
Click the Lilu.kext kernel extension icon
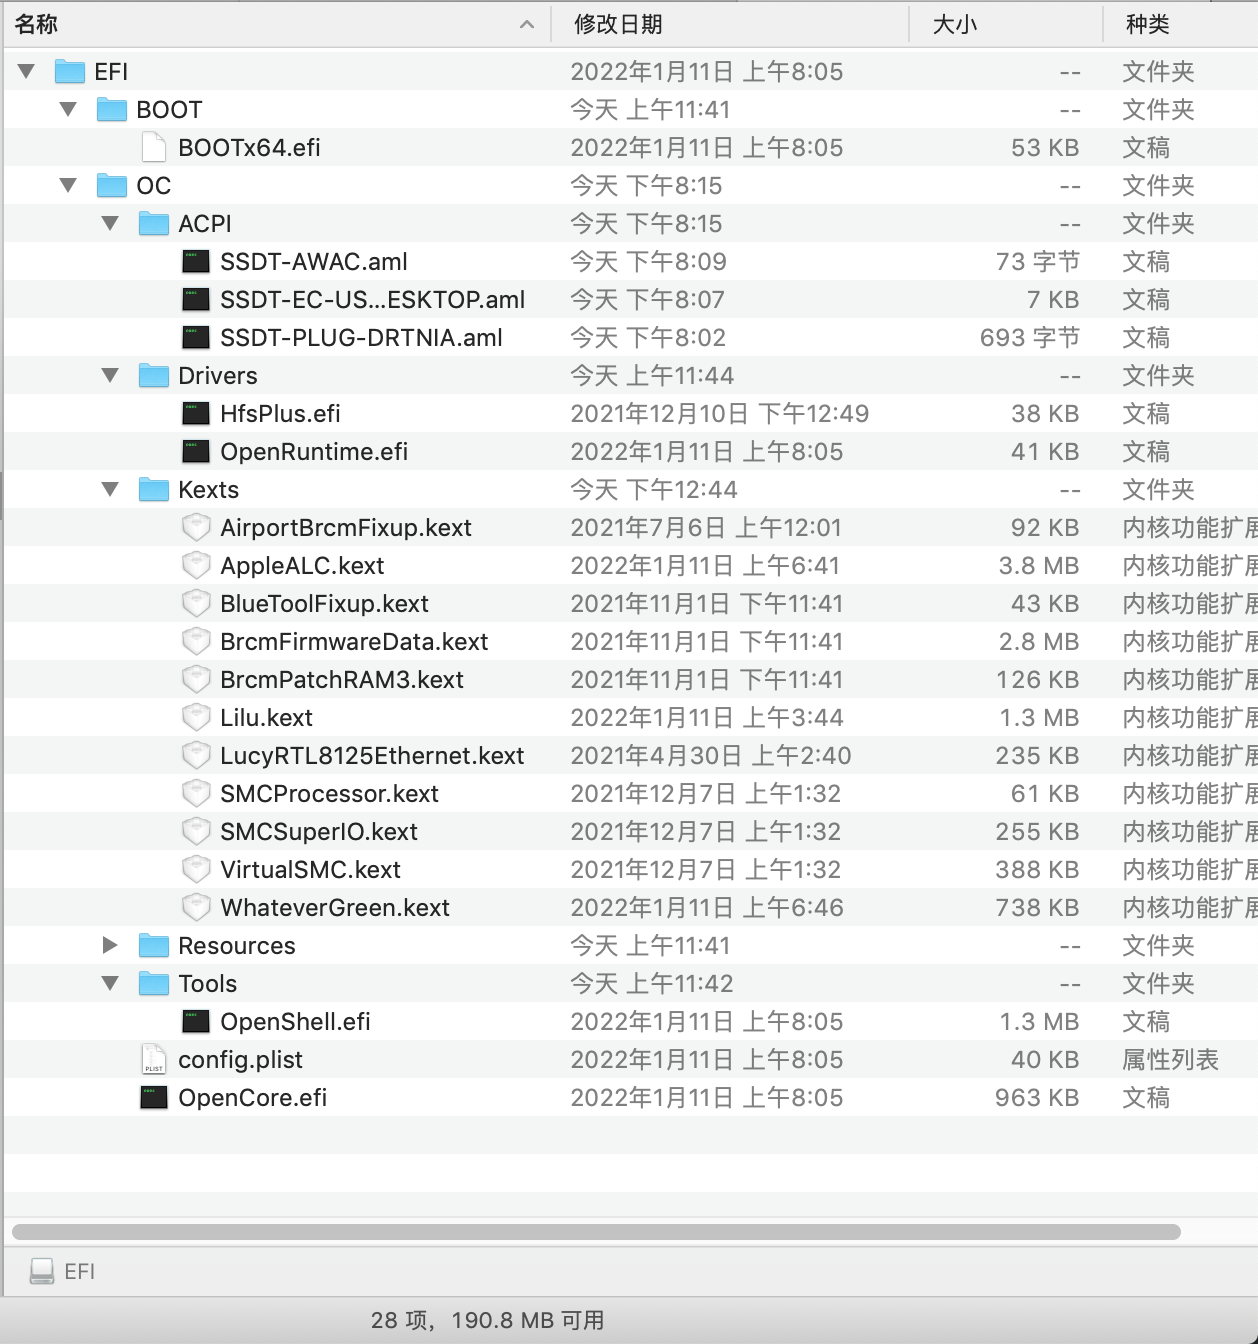pyautogui.click(x=196, y=717)
